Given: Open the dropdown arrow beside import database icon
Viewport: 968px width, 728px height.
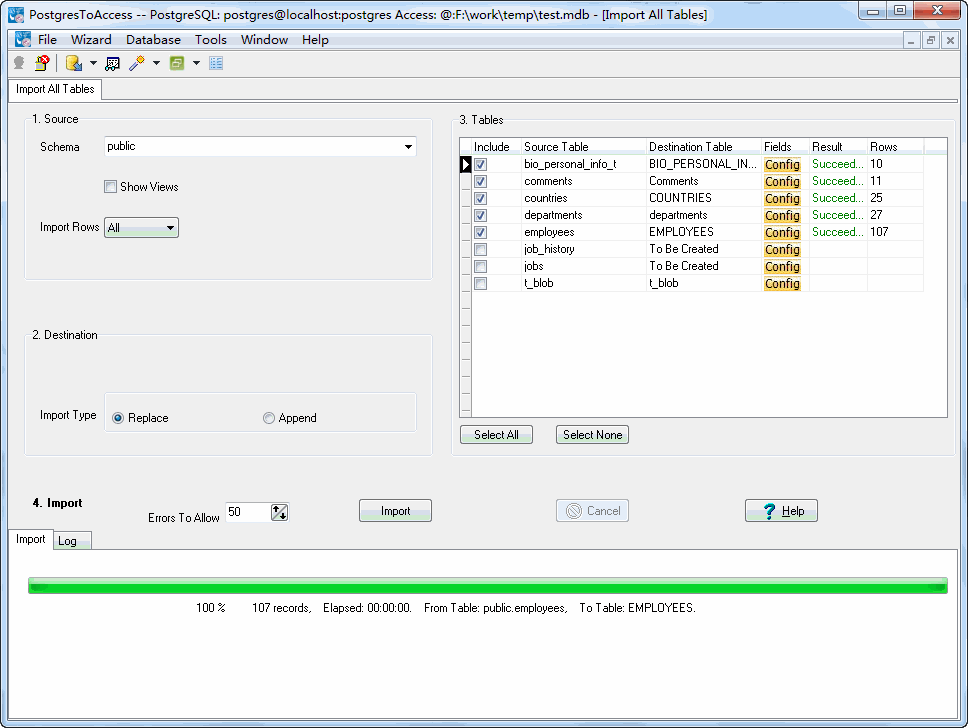Looking at the screenshot, I should click(x=93, y=63).
